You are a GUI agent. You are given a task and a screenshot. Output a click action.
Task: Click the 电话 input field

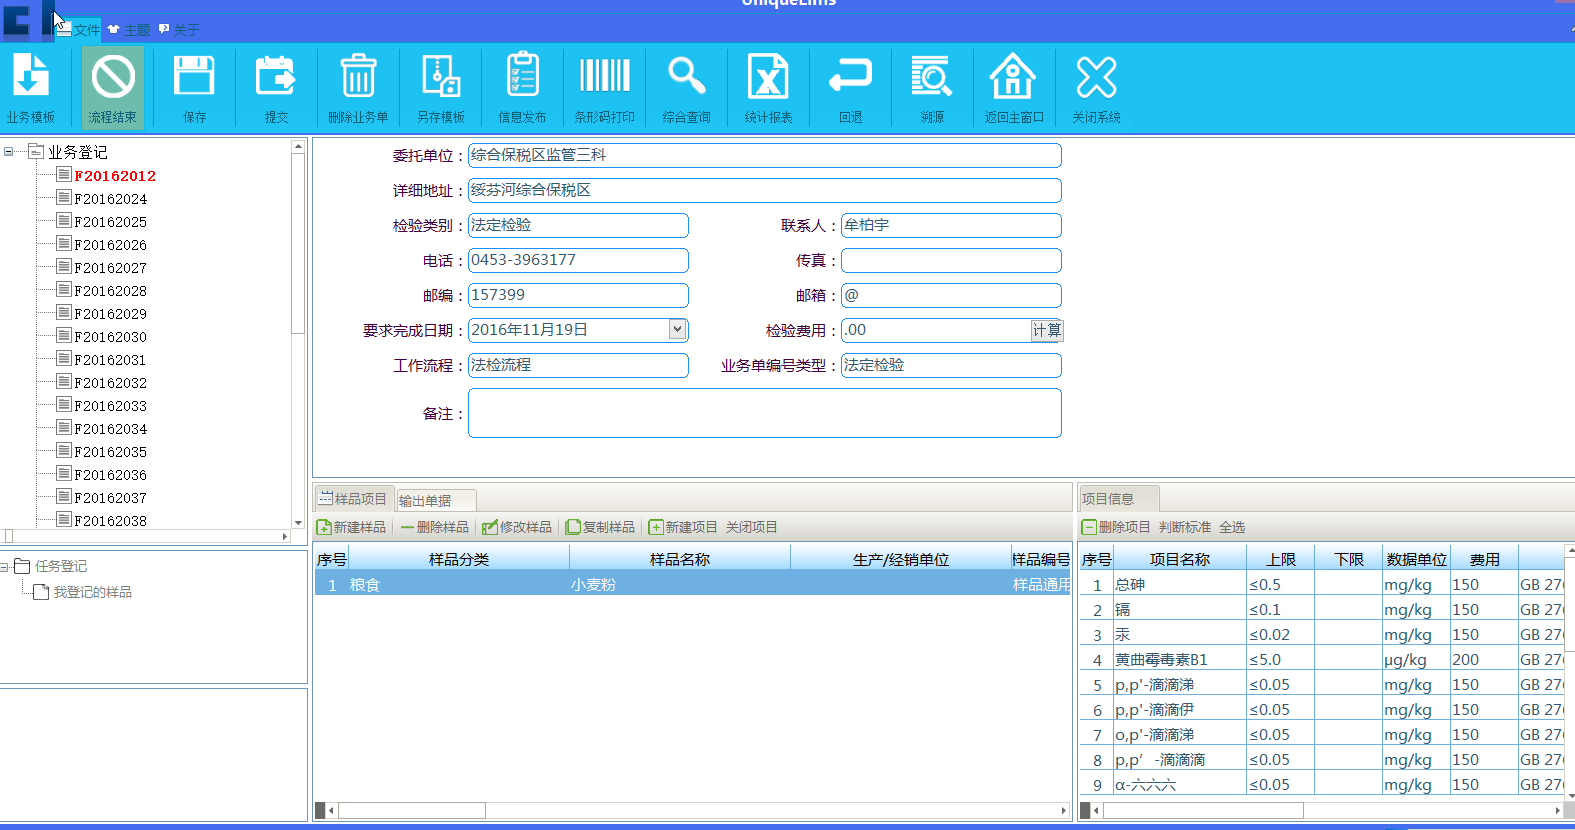point(578,260)
